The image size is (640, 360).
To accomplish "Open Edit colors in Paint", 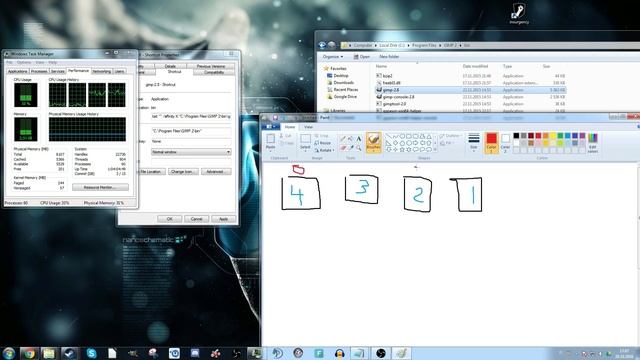I will [593, 143].
